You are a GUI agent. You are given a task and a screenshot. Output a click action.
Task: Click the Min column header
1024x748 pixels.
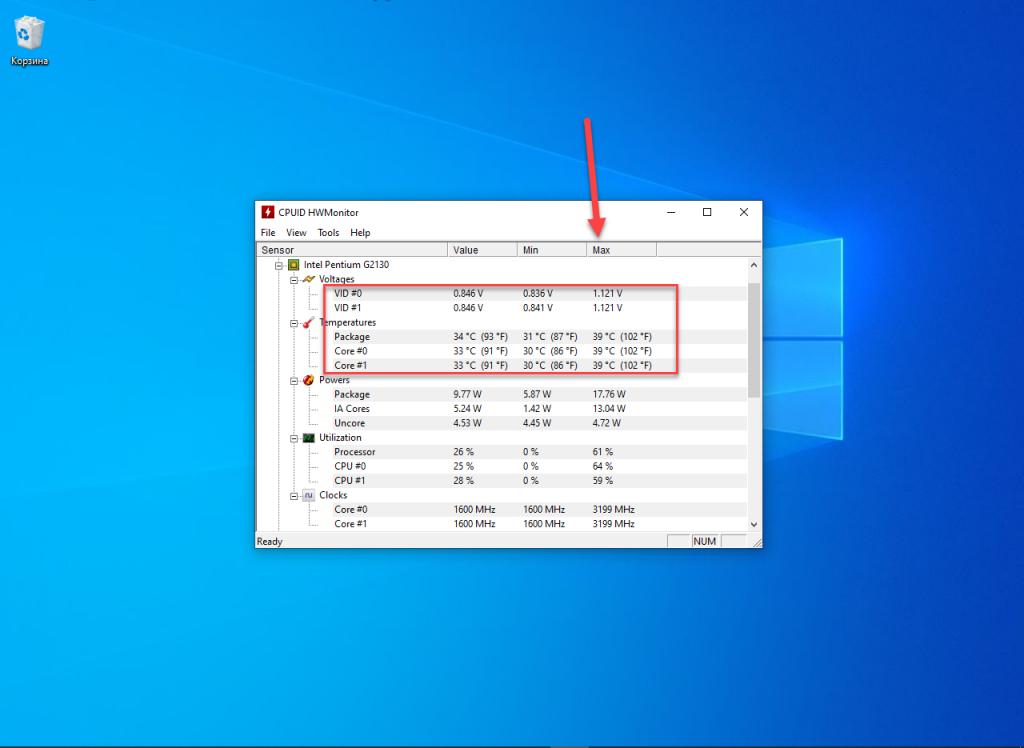pos(552,250)
